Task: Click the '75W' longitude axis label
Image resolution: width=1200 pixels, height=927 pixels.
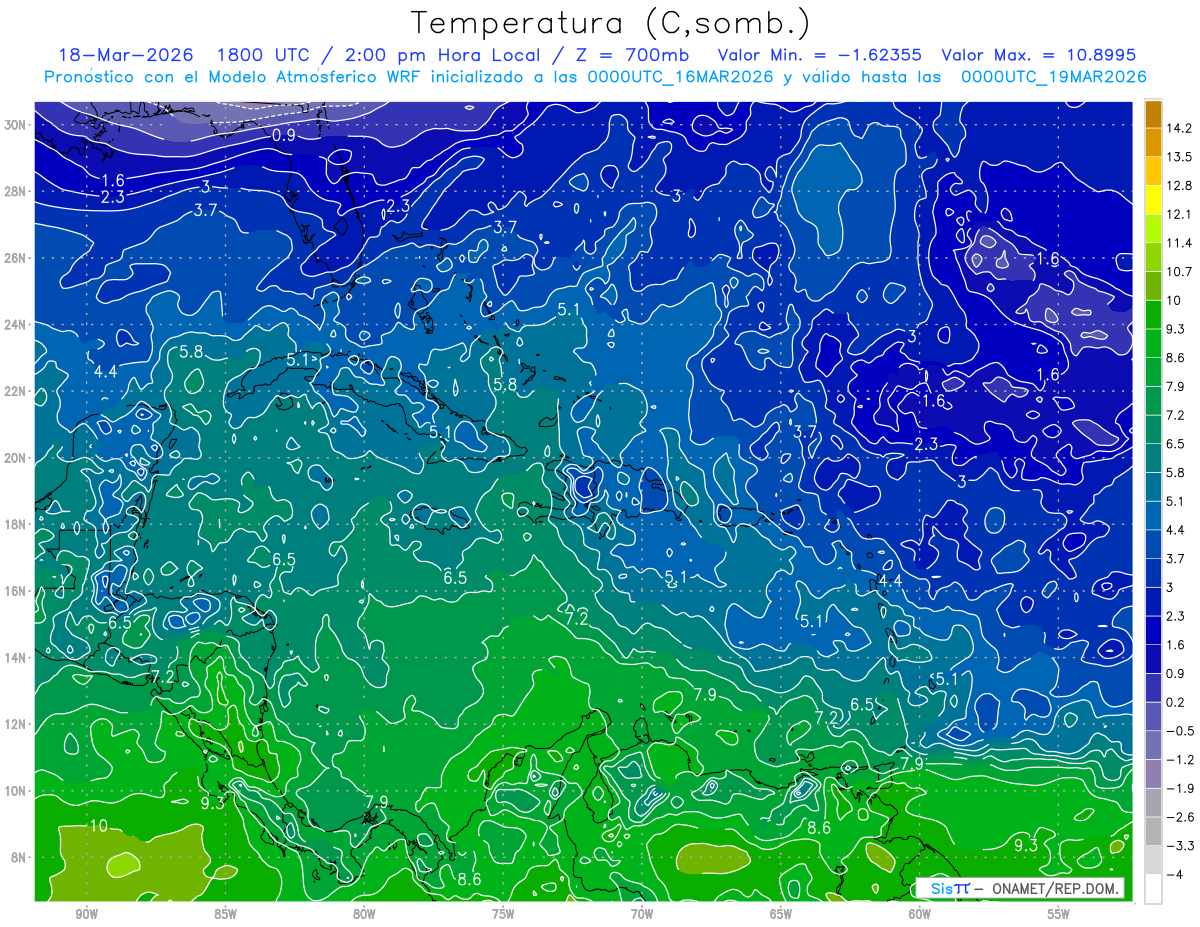Action: coord(503,915)
